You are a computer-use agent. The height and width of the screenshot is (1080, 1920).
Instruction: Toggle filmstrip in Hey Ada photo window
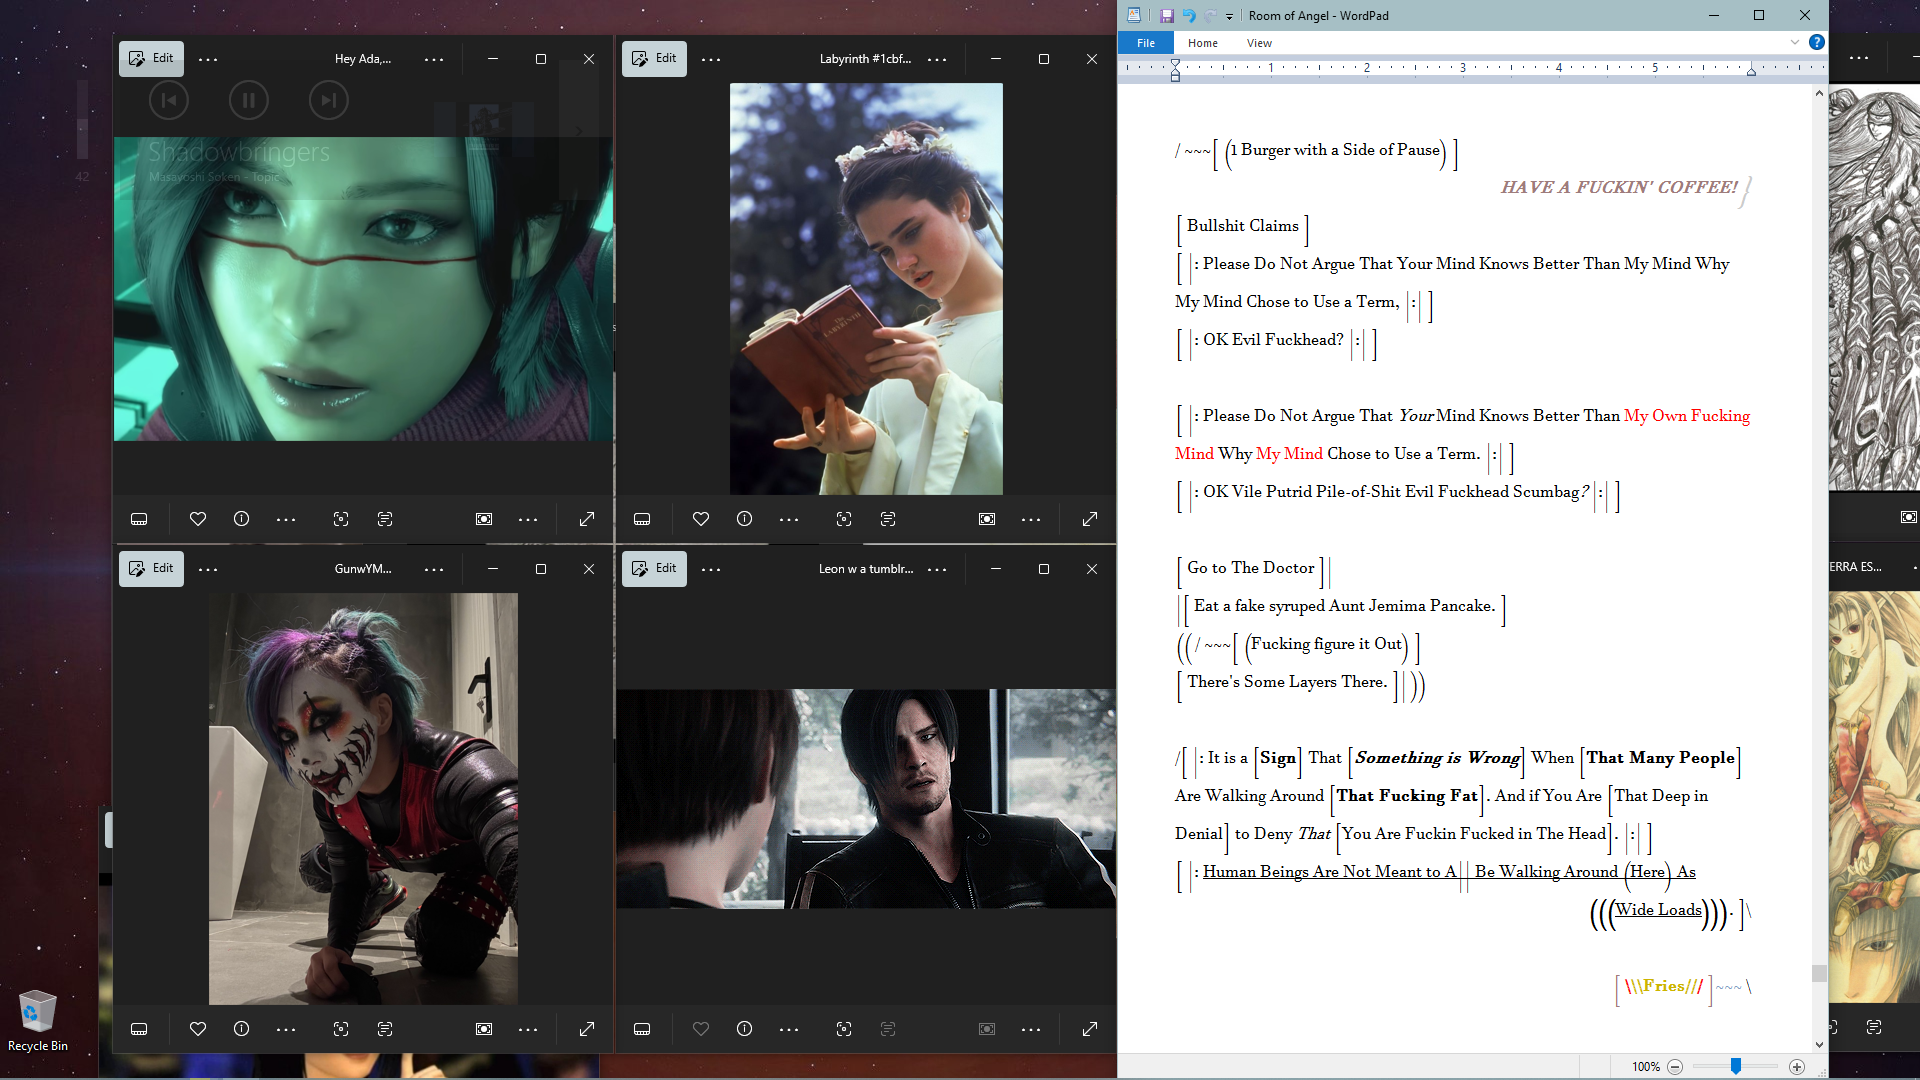[x=139, y=519]
